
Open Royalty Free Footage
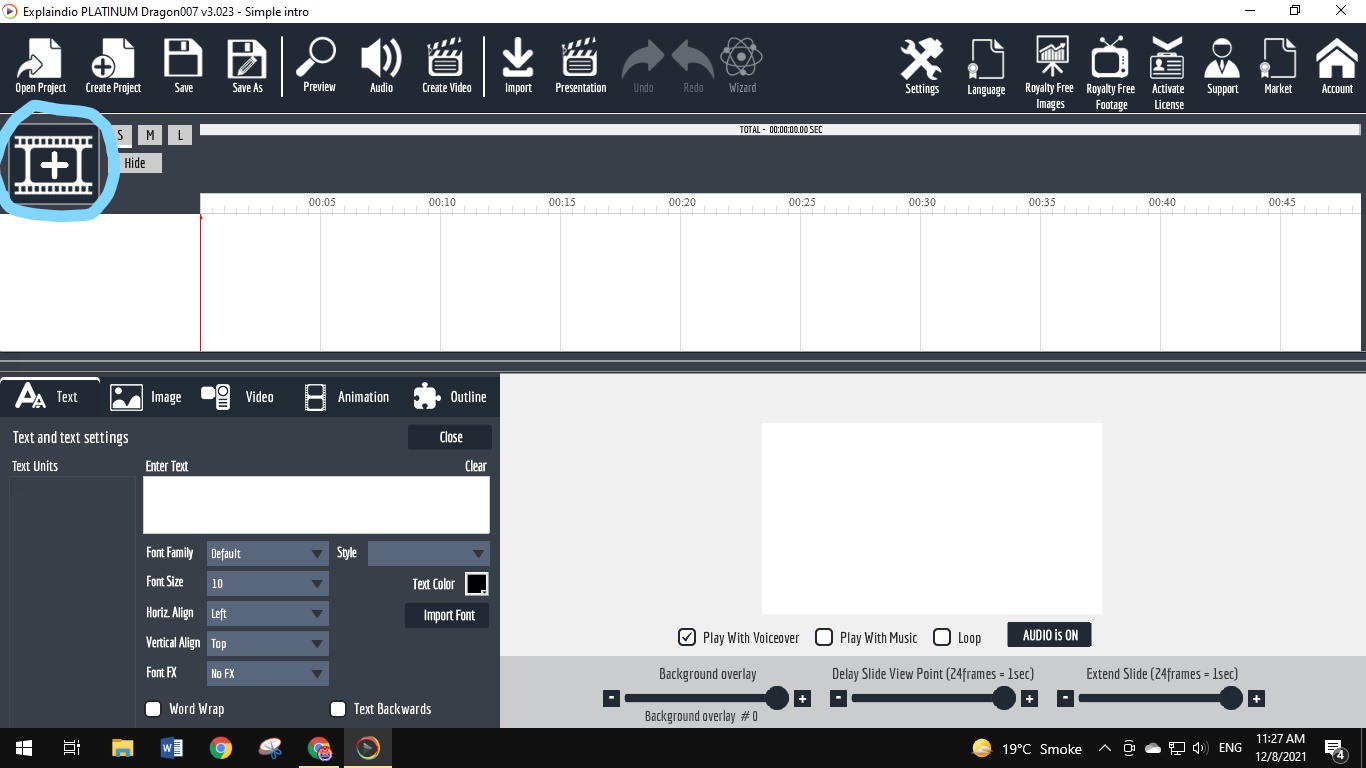coord(1111,72)
